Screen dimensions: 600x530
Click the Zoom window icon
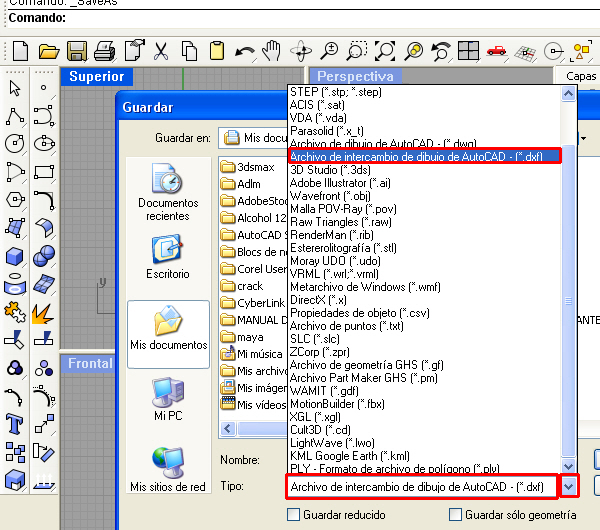[x=357, y=51]
